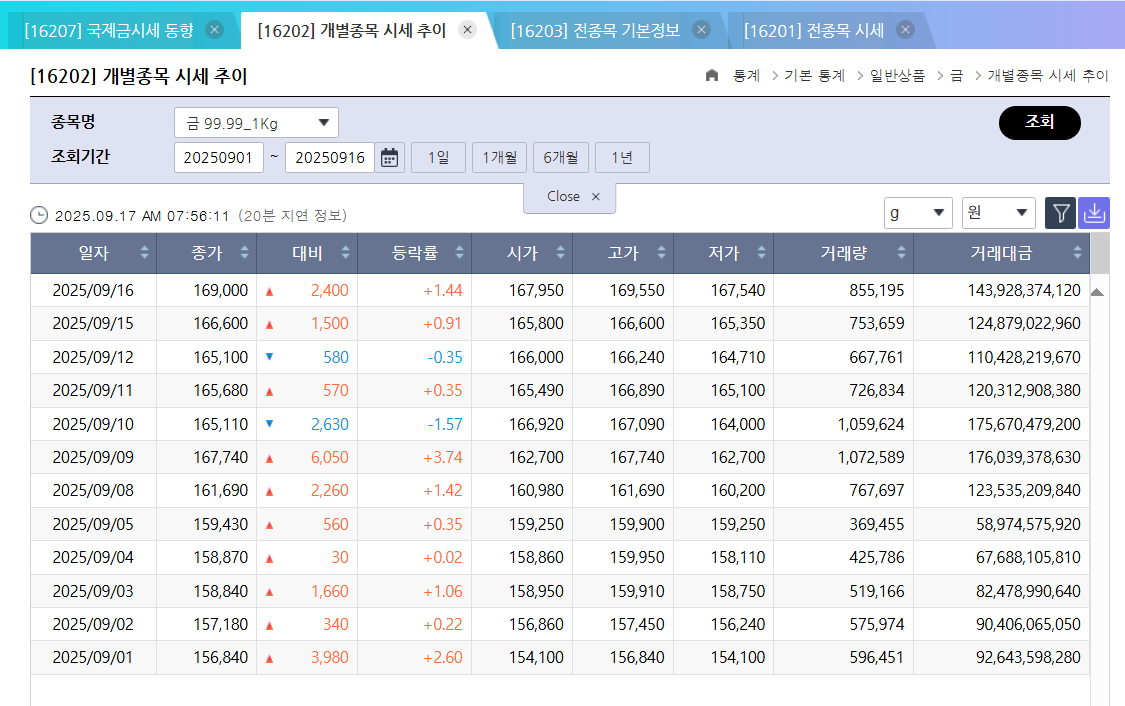This screenshot has width=1125, height=706.
Task: Click the dark filter funnel icon
Action: pos(1060,212)
